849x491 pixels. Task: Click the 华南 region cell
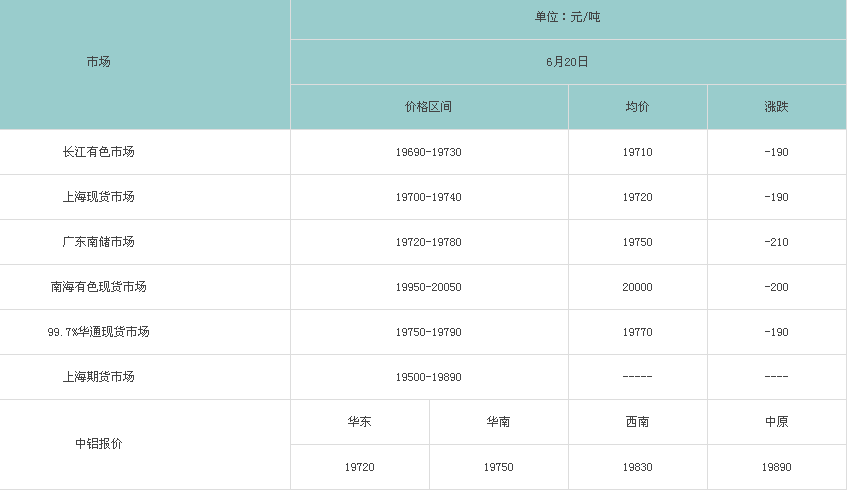coord(498,422)
